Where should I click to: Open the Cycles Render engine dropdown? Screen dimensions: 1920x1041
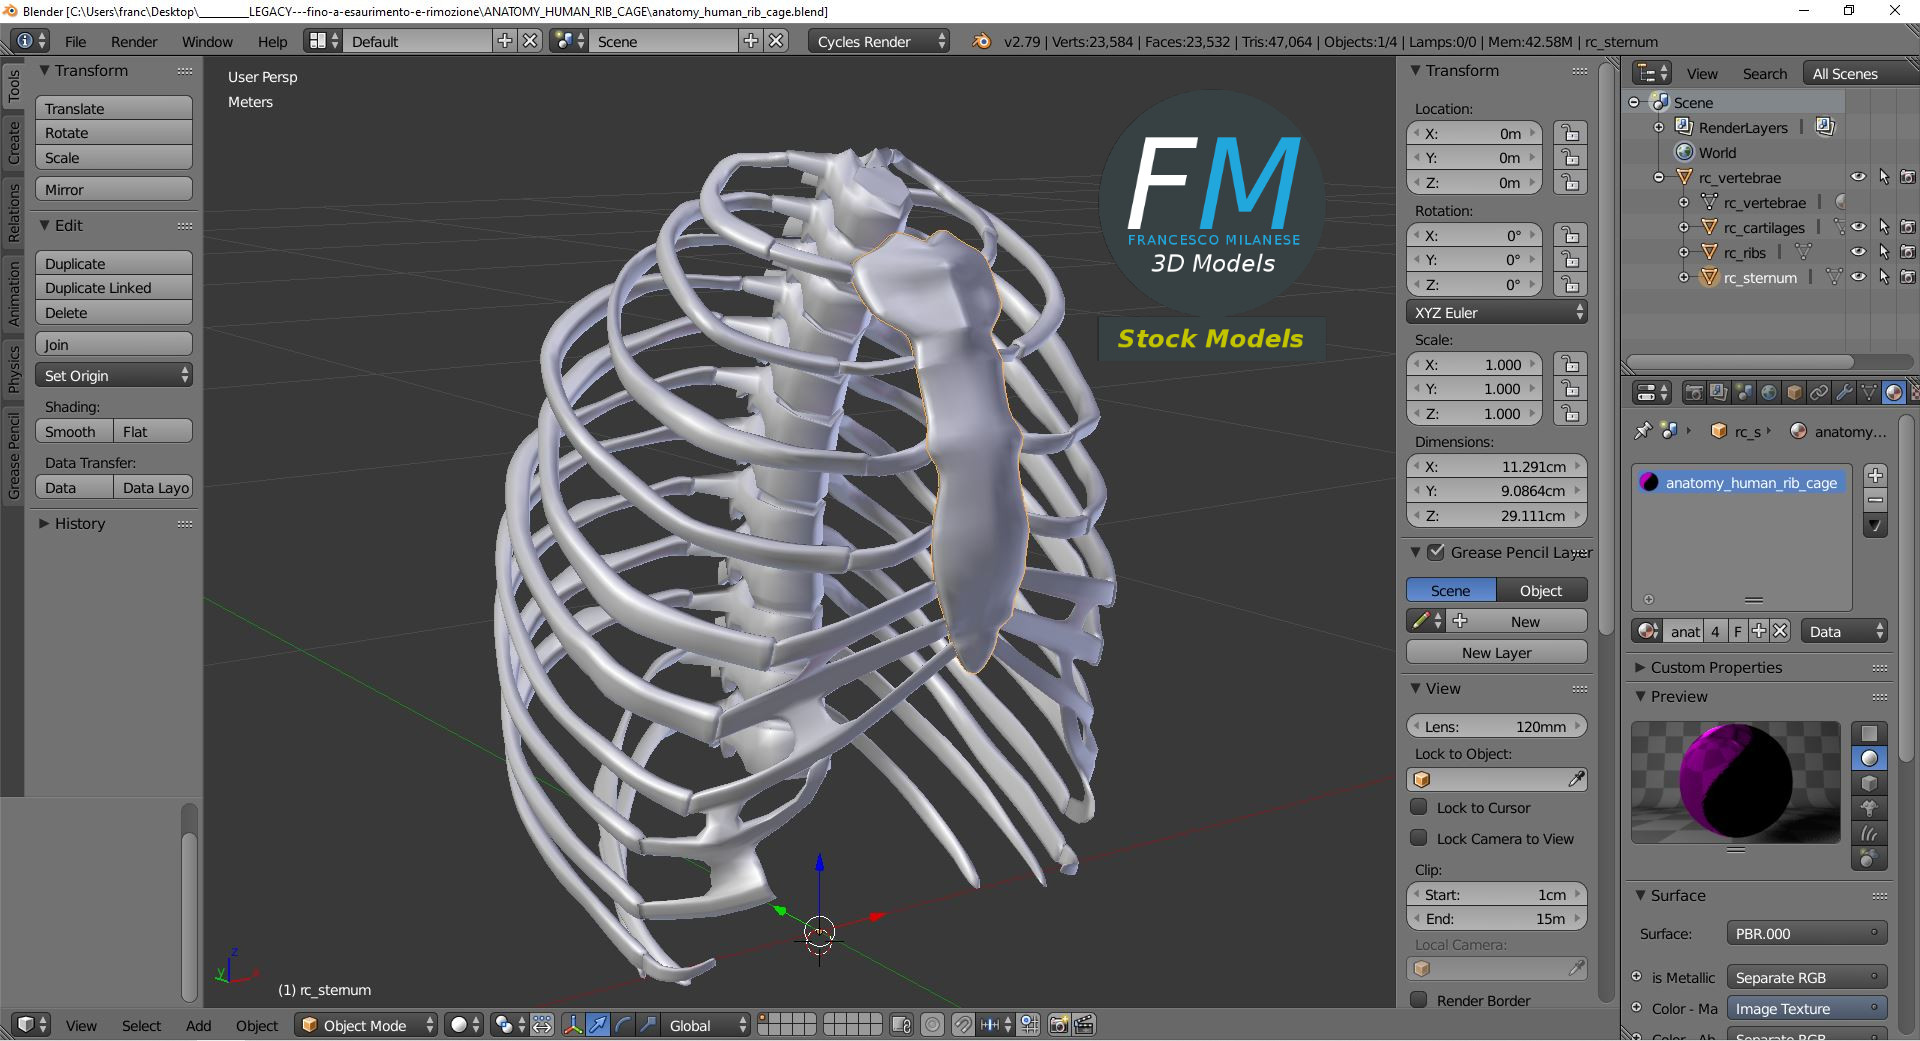coord(878,41)
